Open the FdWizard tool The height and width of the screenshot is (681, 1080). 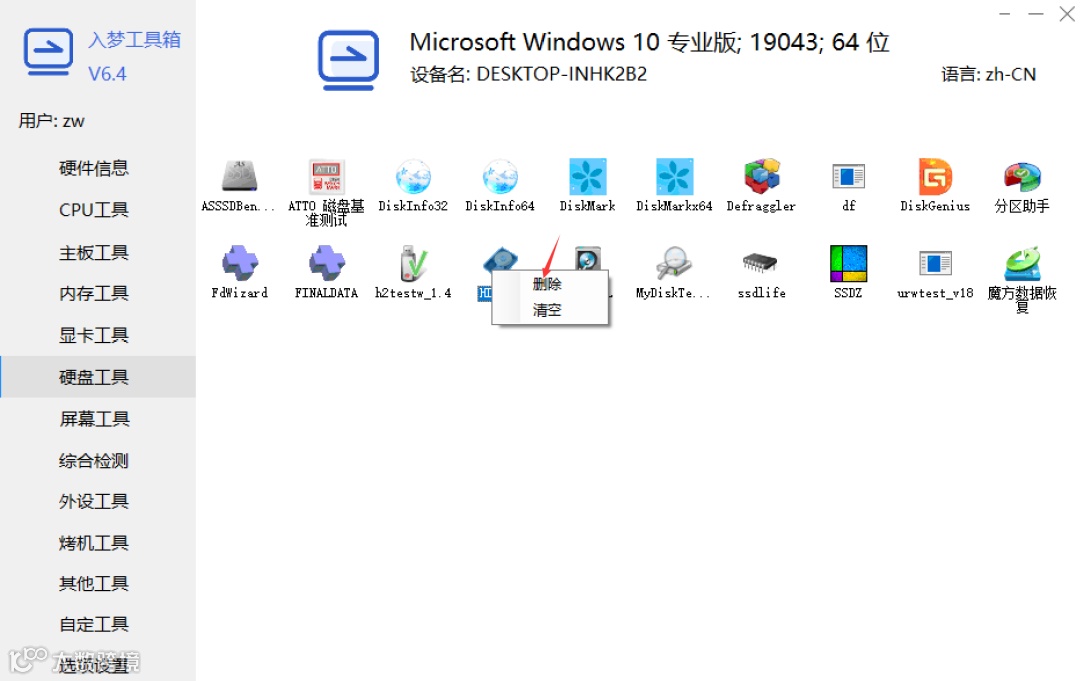click(239, 263)
